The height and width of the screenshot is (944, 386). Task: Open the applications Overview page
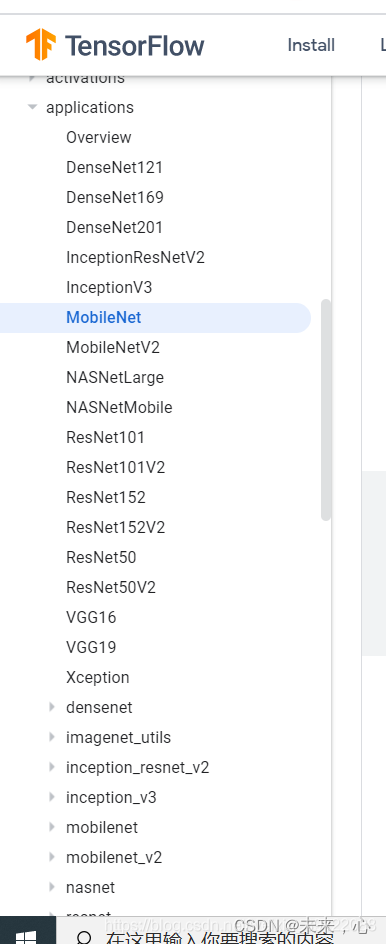99,137
